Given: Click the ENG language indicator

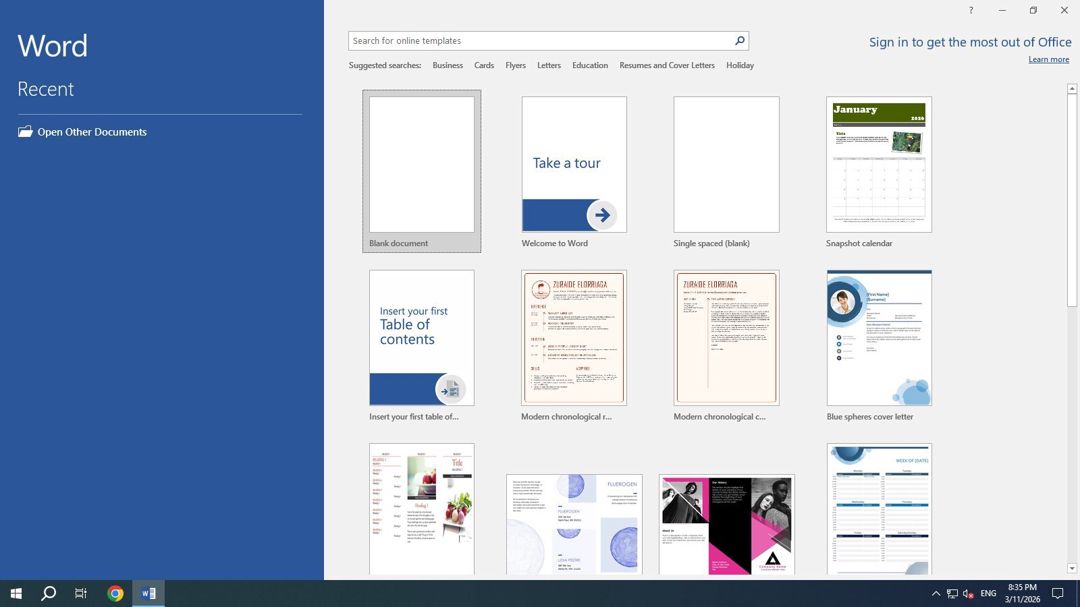Looking at the screenshot, I should (988, 593).
